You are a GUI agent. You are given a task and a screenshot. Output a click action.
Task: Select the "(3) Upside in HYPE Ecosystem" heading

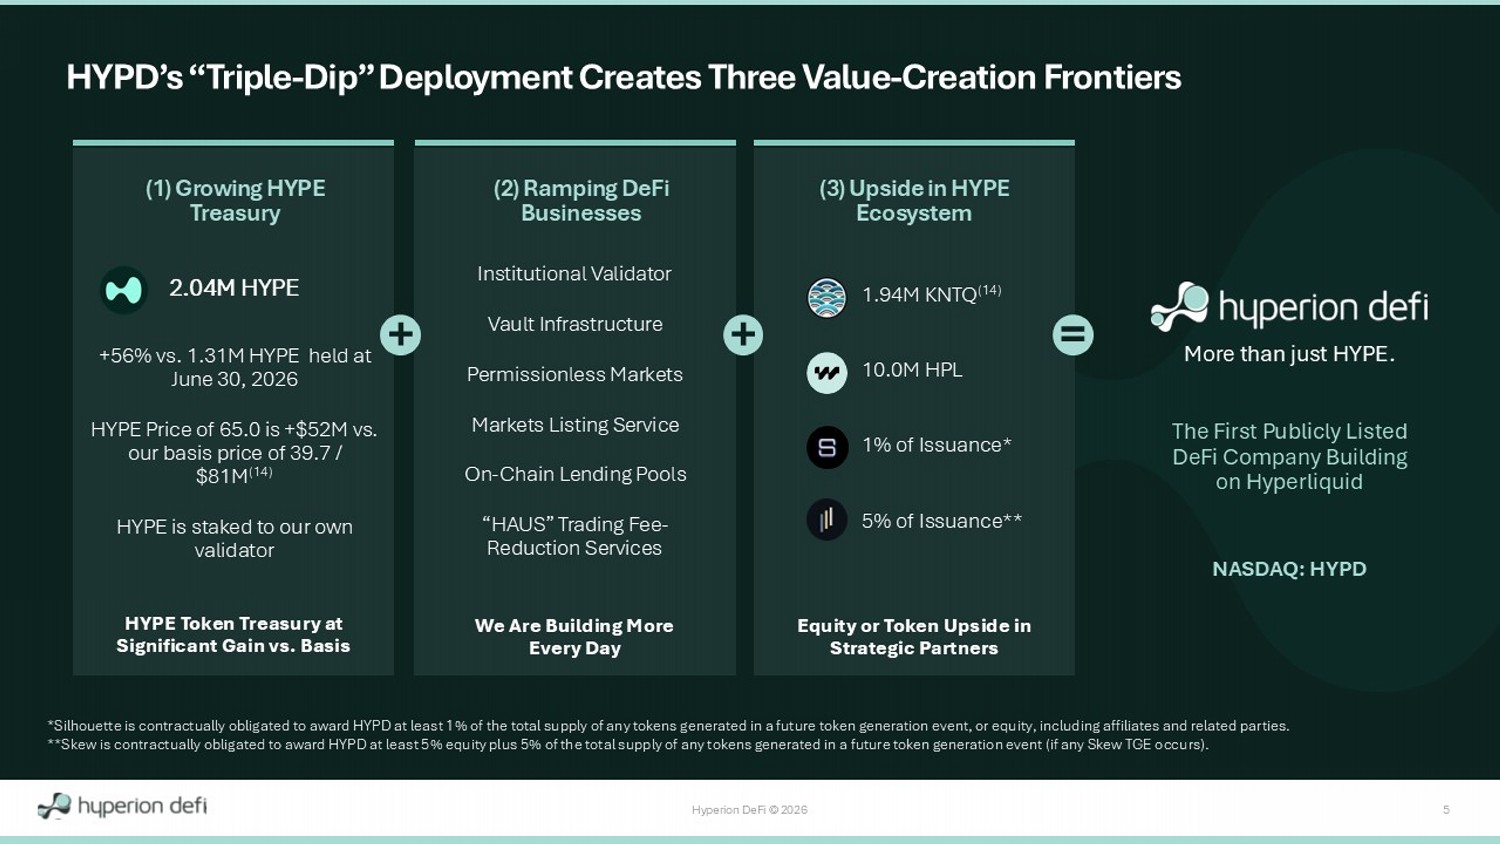tap(914, 200)
